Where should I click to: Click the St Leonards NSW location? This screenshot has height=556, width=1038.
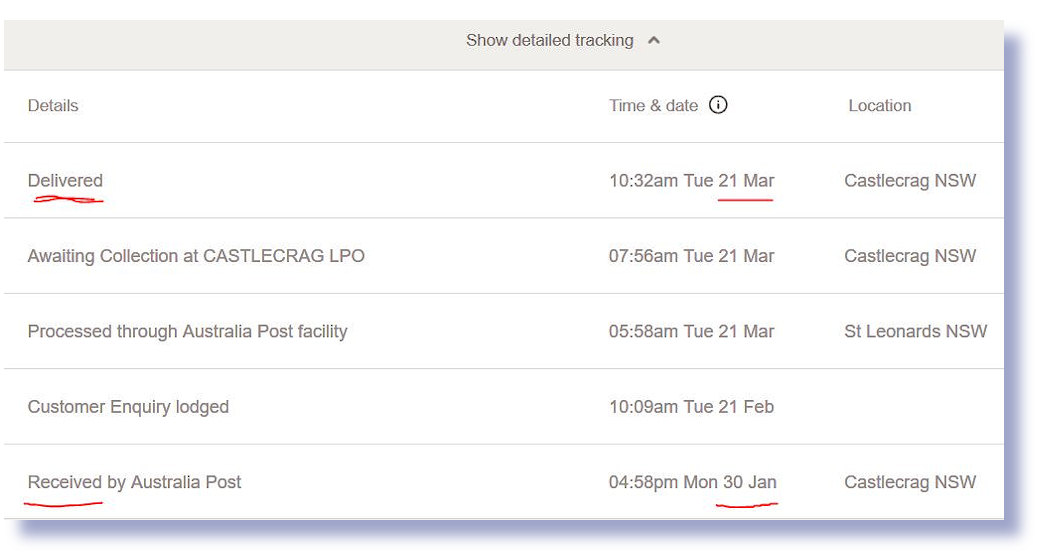coord(916,332)
